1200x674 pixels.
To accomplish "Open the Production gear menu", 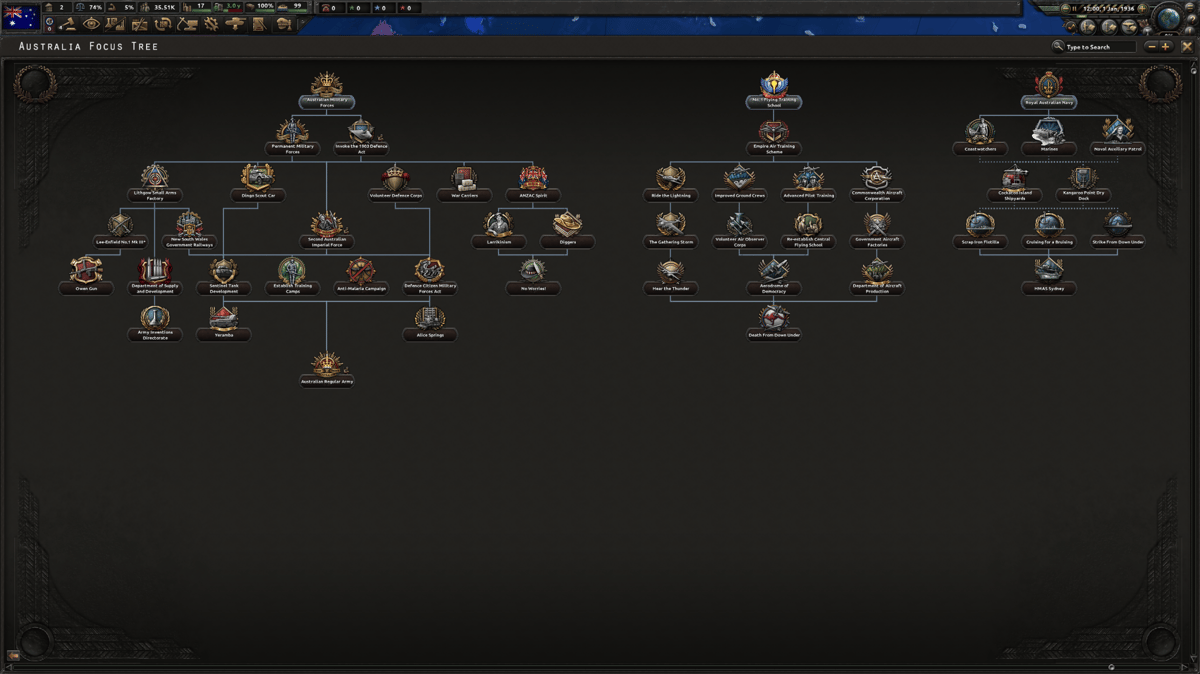I will click(x=211, y=24).
